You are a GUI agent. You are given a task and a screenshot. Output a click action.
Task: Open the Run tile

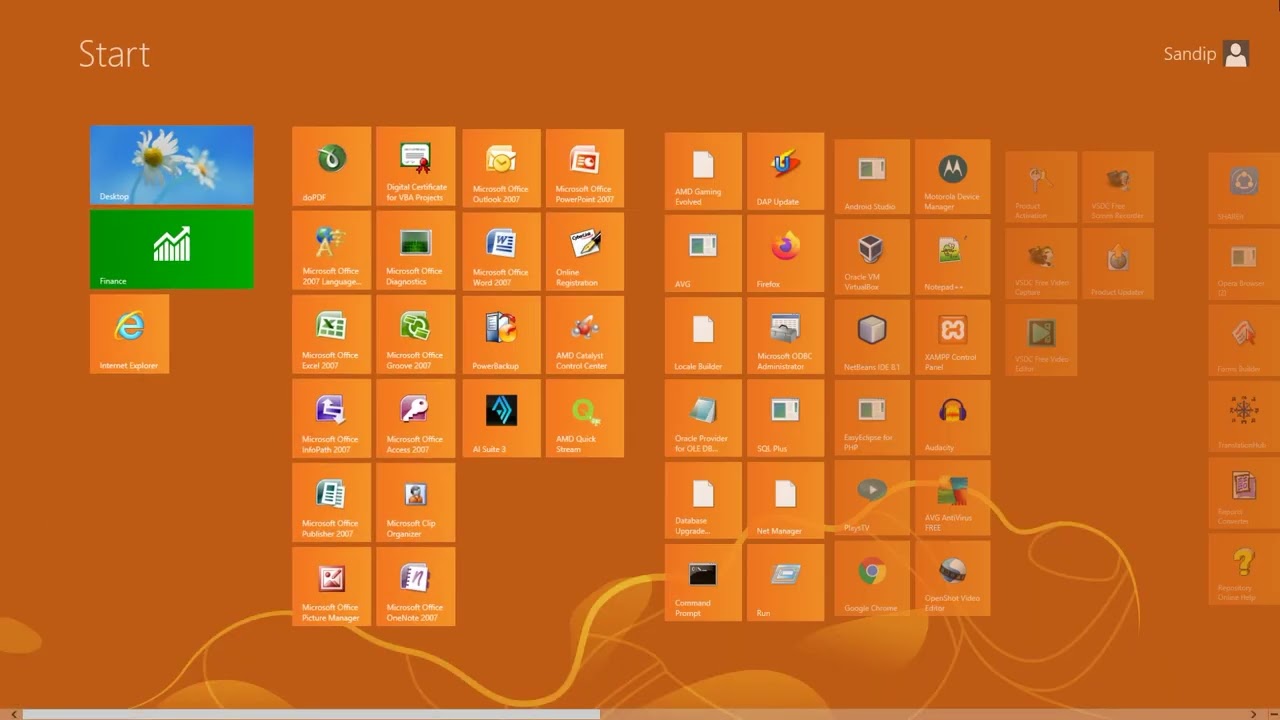pyautogui.click(x=786, y=582)
